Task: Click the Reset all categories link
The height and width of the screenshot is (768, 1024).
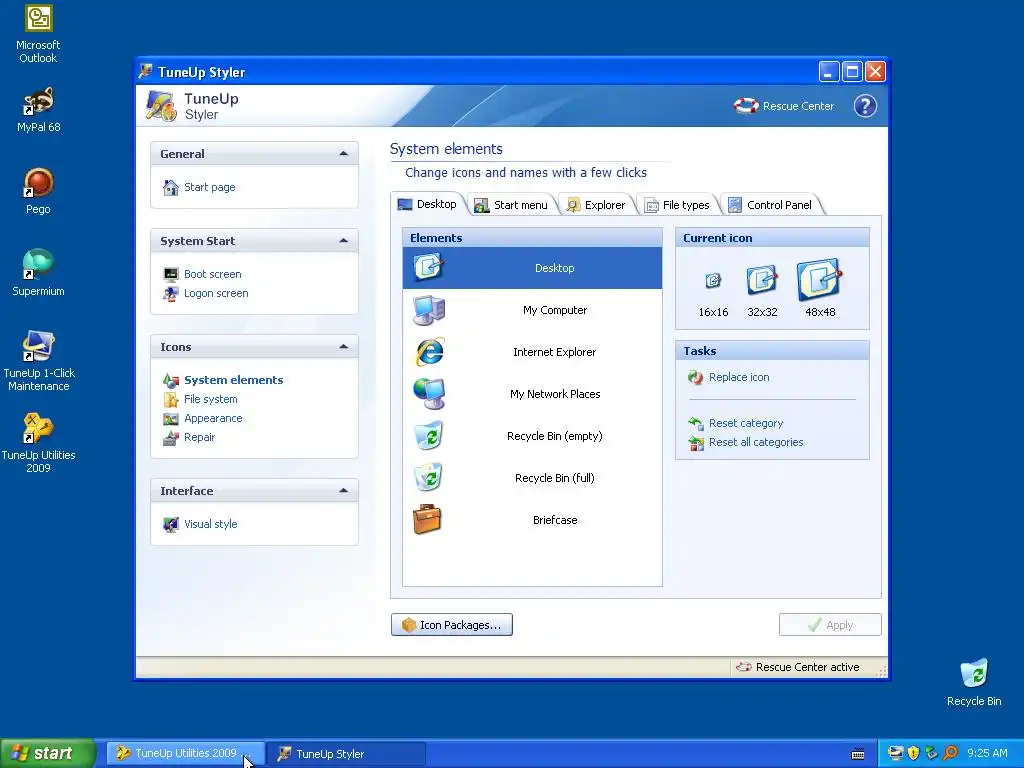Action: coord(756,442)
